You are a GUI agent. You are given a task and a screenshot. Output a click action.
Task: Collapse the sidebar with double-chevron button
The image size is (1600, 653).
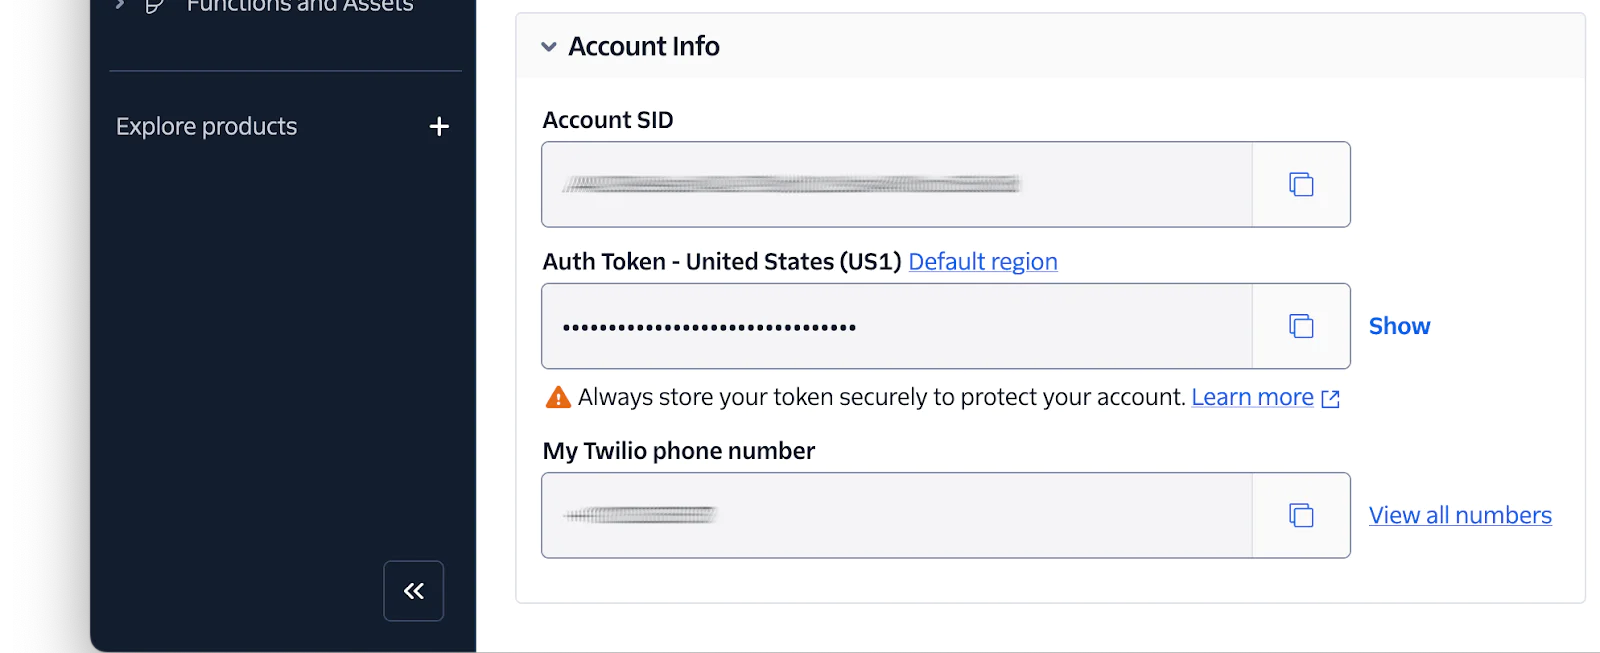click(414, 591)
